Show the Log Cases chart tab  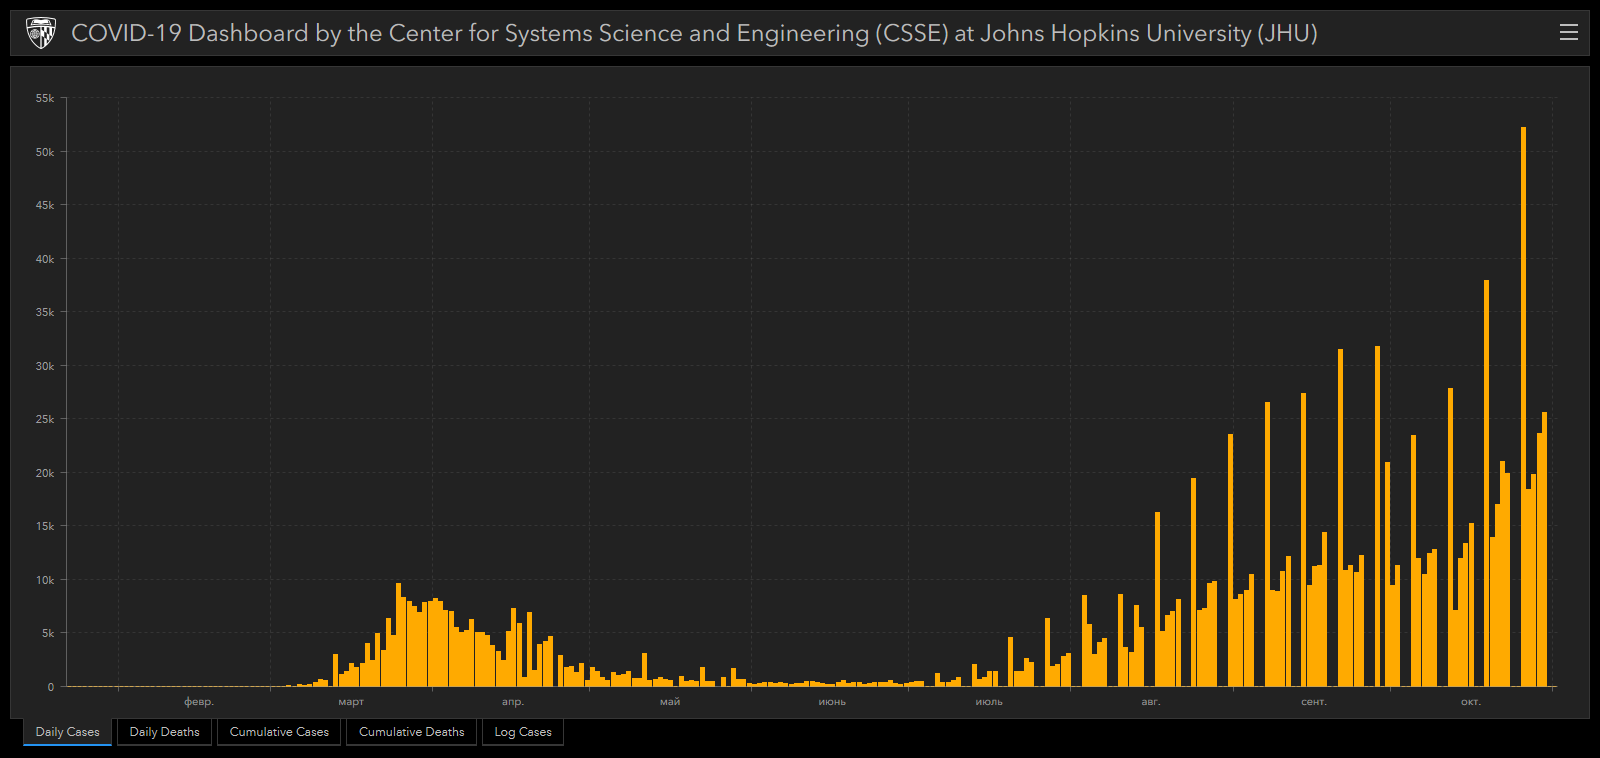tap(523, 732)
